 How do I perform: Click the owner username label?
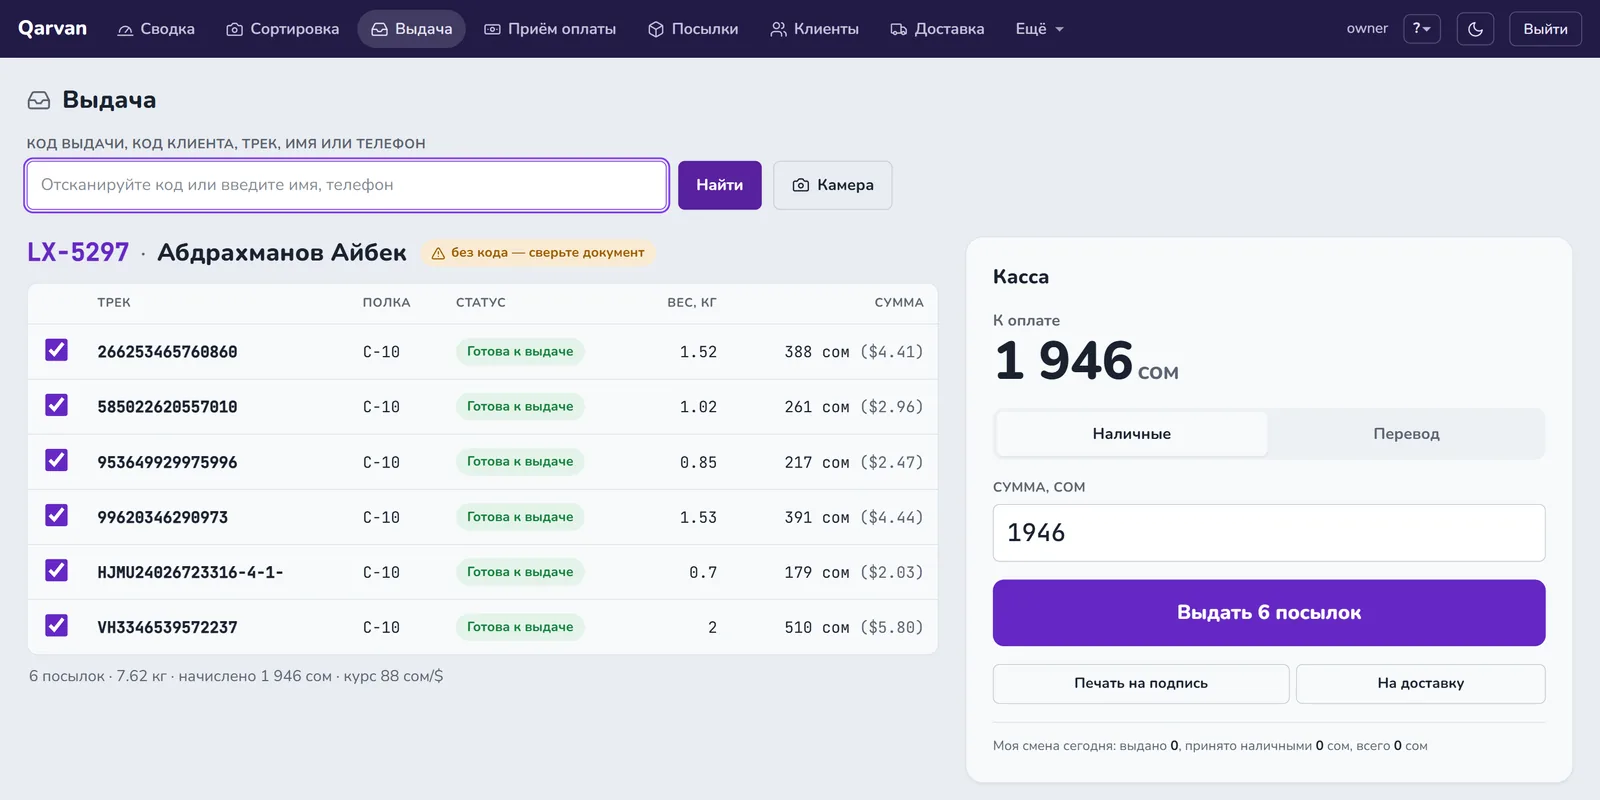[1367, 29]
